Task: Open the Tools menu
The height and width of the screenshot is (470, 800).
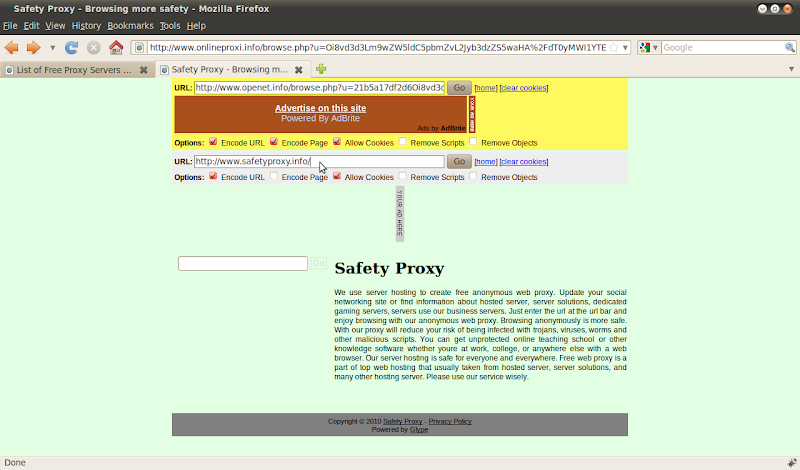Action: [169, 26]
